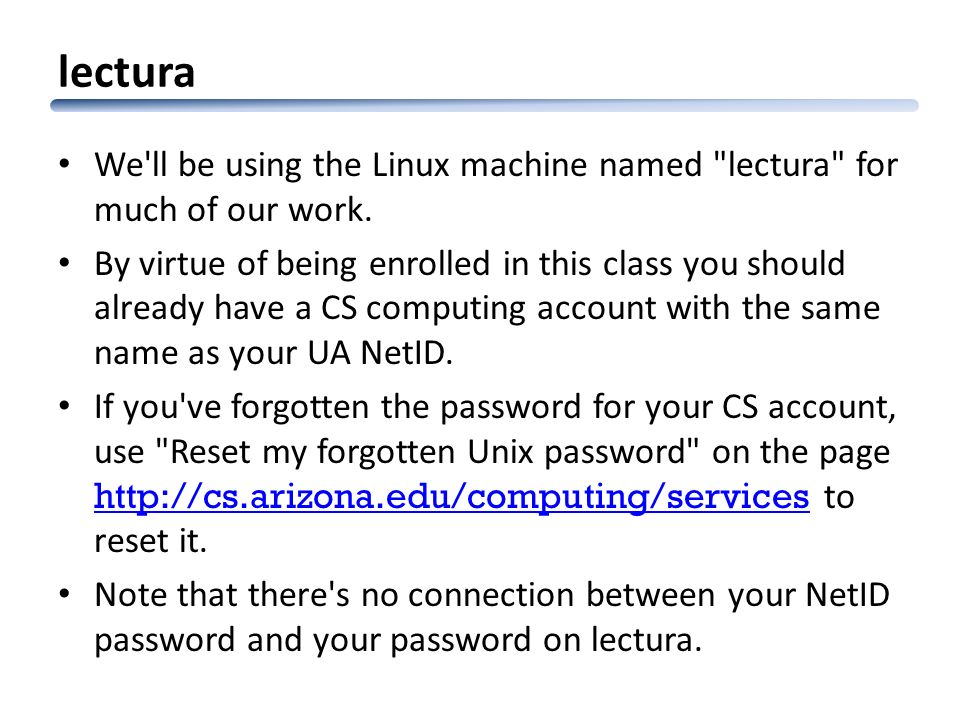The image size is (960, 720).
Task: Click the text "reset it."
Action: 151,541
